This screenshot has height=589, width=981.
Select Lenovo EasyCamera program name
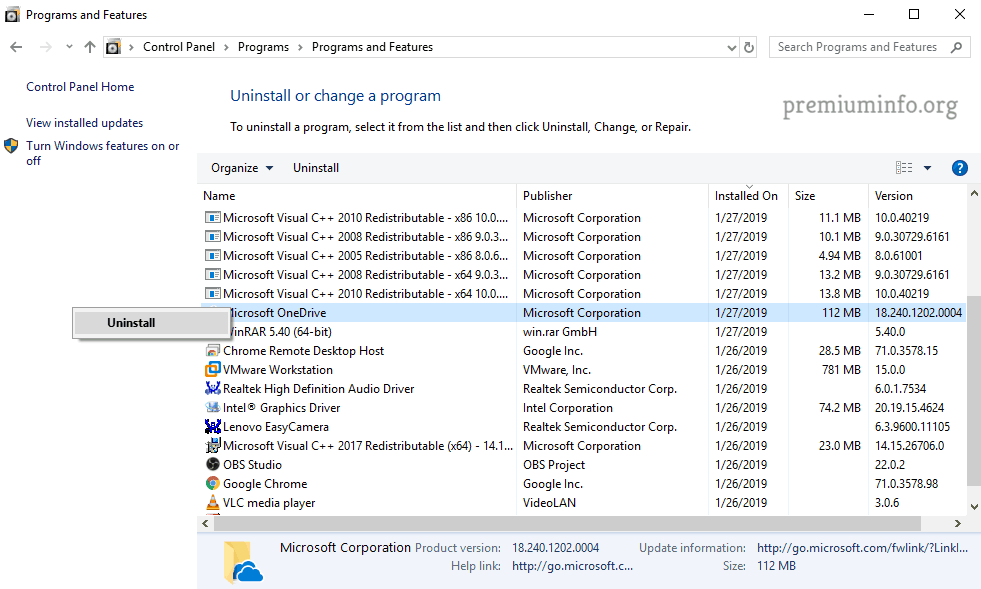coord(276,427)
